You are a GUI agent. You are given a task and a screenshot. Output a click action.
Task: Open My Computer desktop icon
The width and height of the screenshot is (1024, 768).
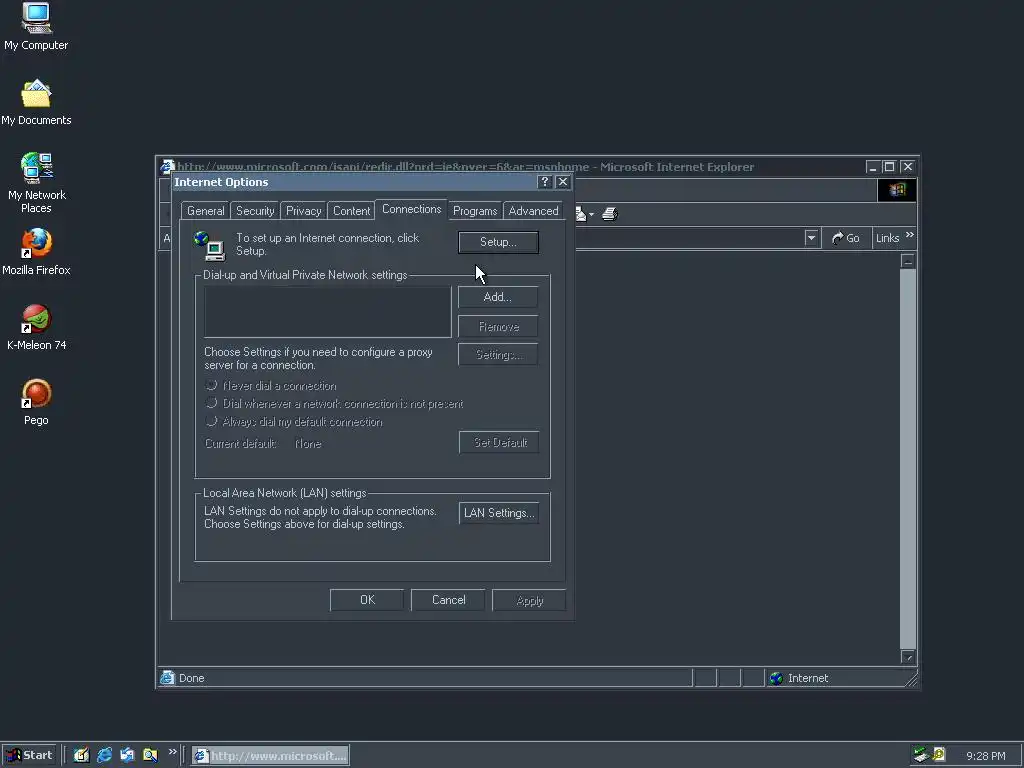click(36, 26)
